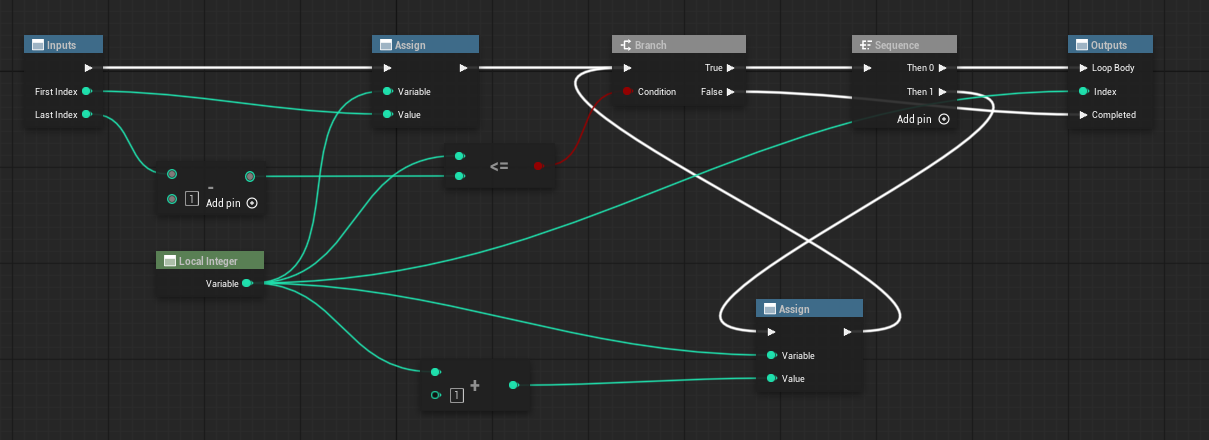Click the top Assign execution input pin
This screenshot has width=1209, height=440.
(x=387, y=68)
